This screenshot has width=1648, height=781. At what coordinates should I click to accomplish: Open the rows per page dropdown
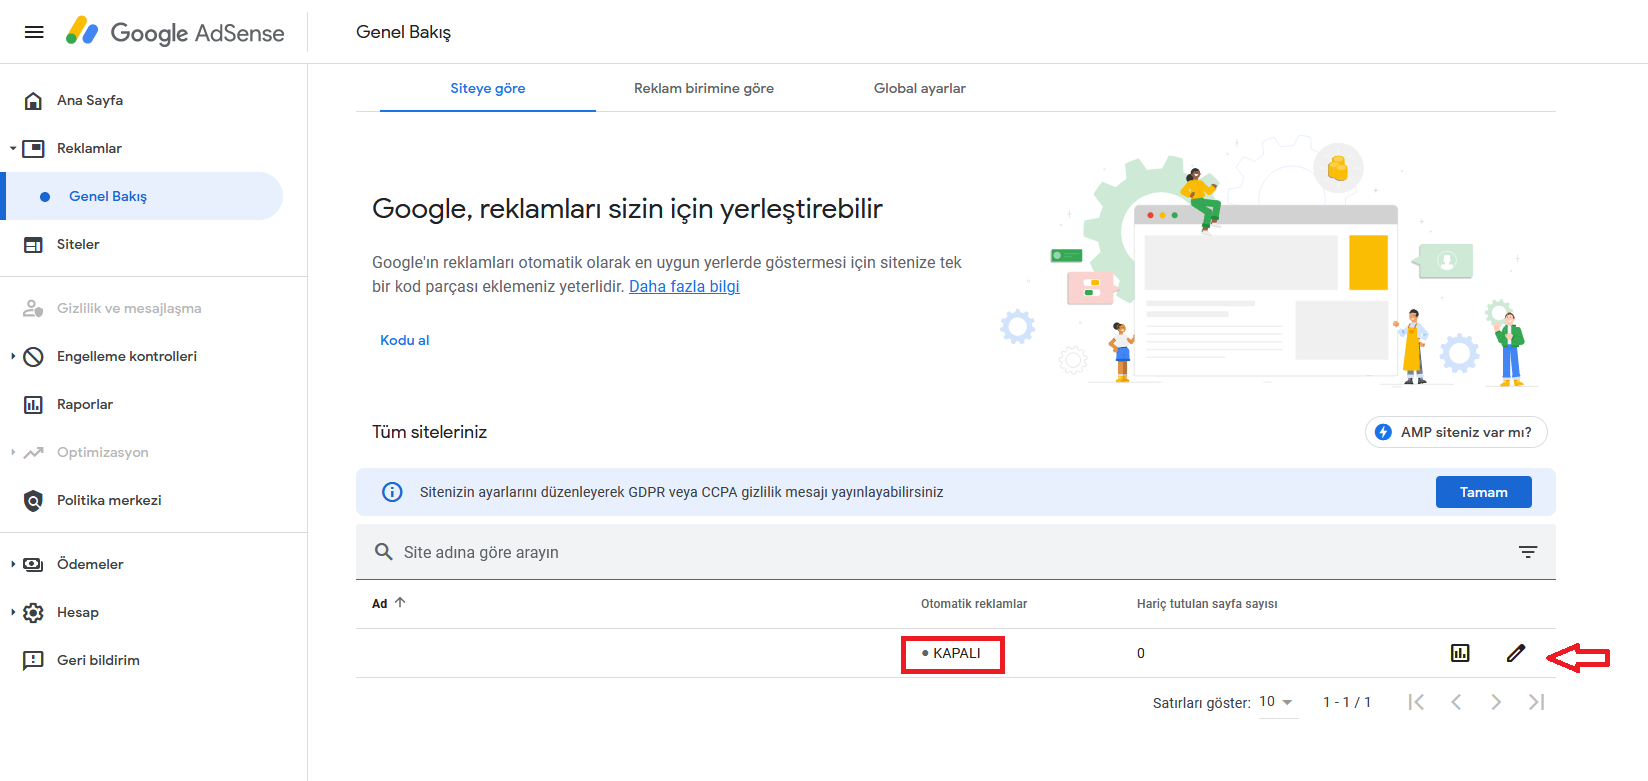click(x=1277, y=702)
